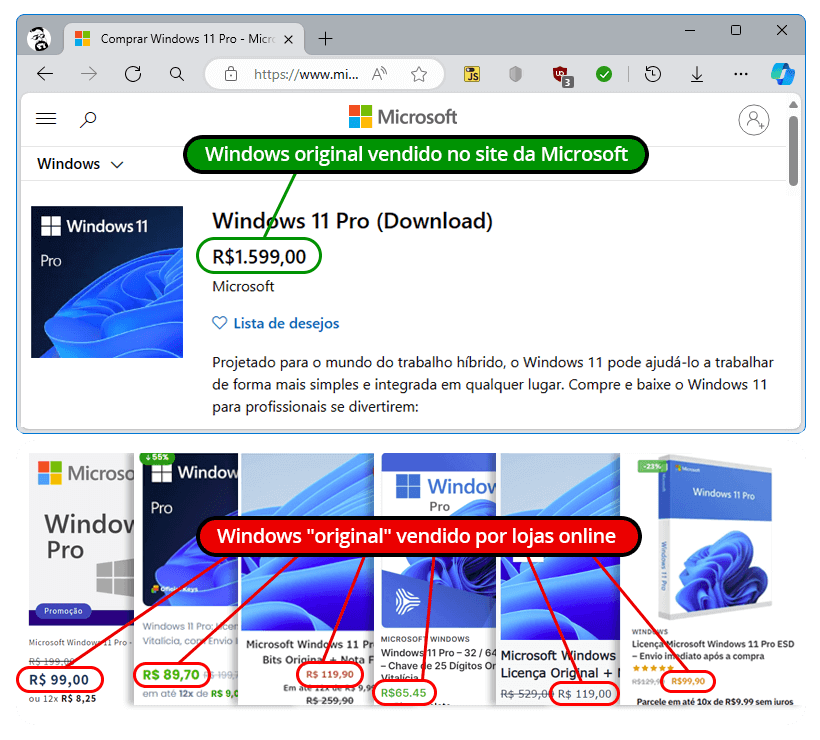Click the scrollbar up arrow
820x740 pixels.
pos(793,105)
